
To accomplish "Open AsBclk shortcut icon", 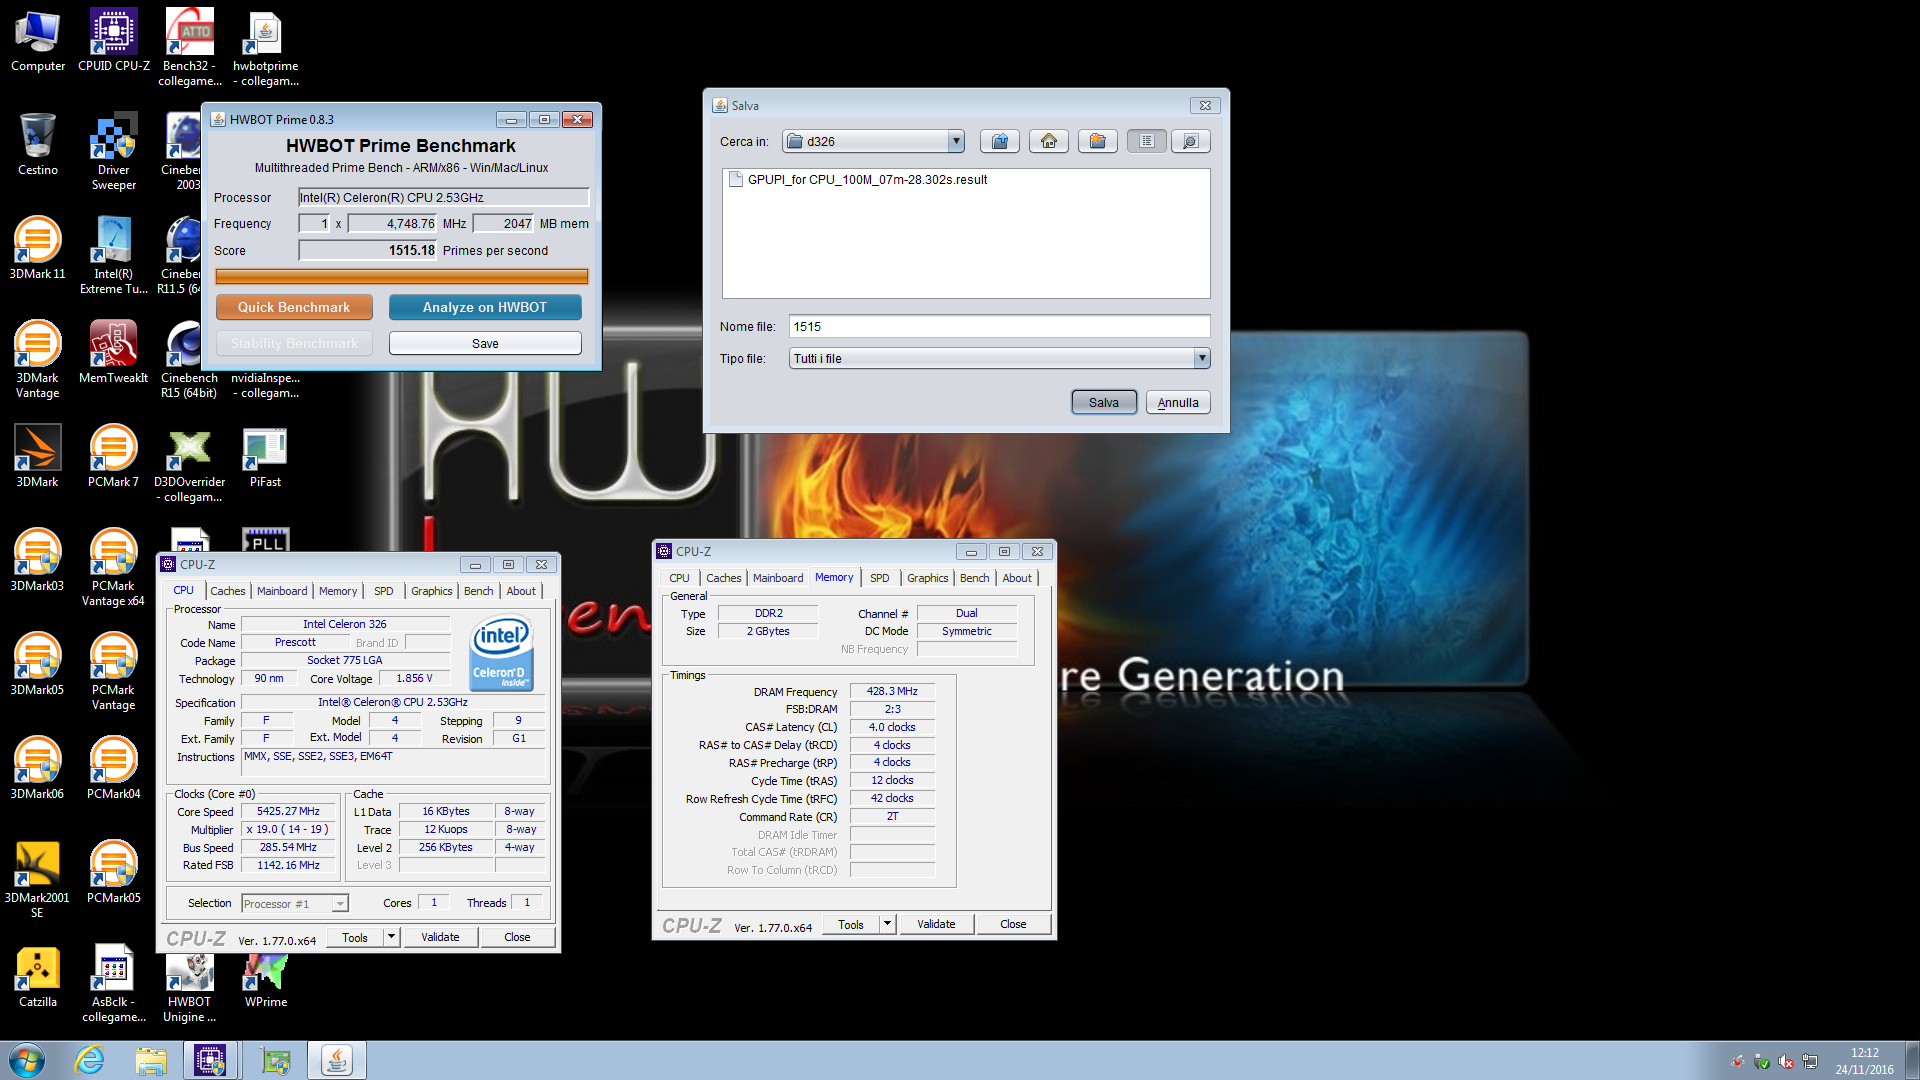I will pos(114,982).
